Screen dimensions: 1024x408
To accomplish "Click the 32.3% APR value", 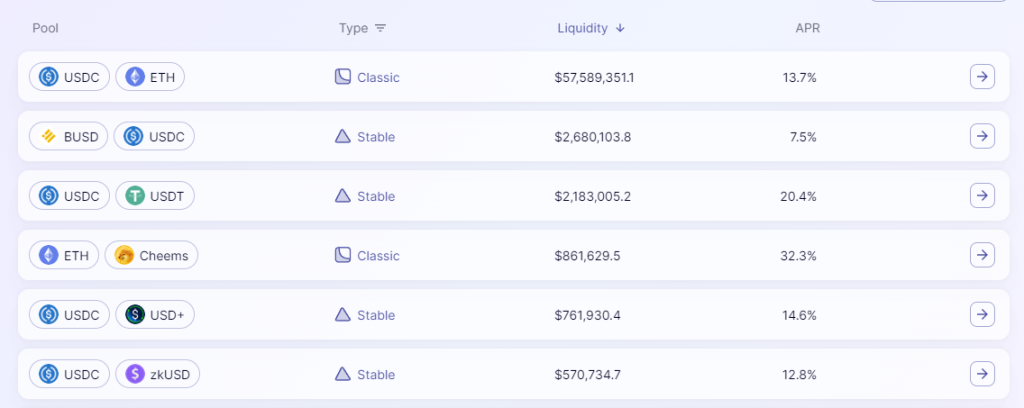I will [799, 256].
